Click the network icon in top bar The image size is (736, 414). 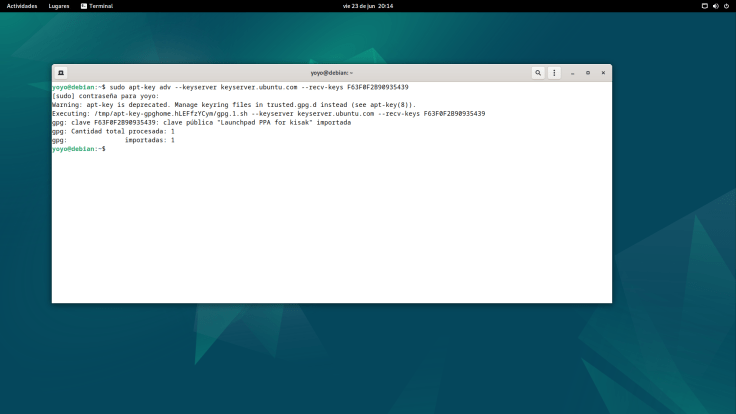[x=704, y=6]
